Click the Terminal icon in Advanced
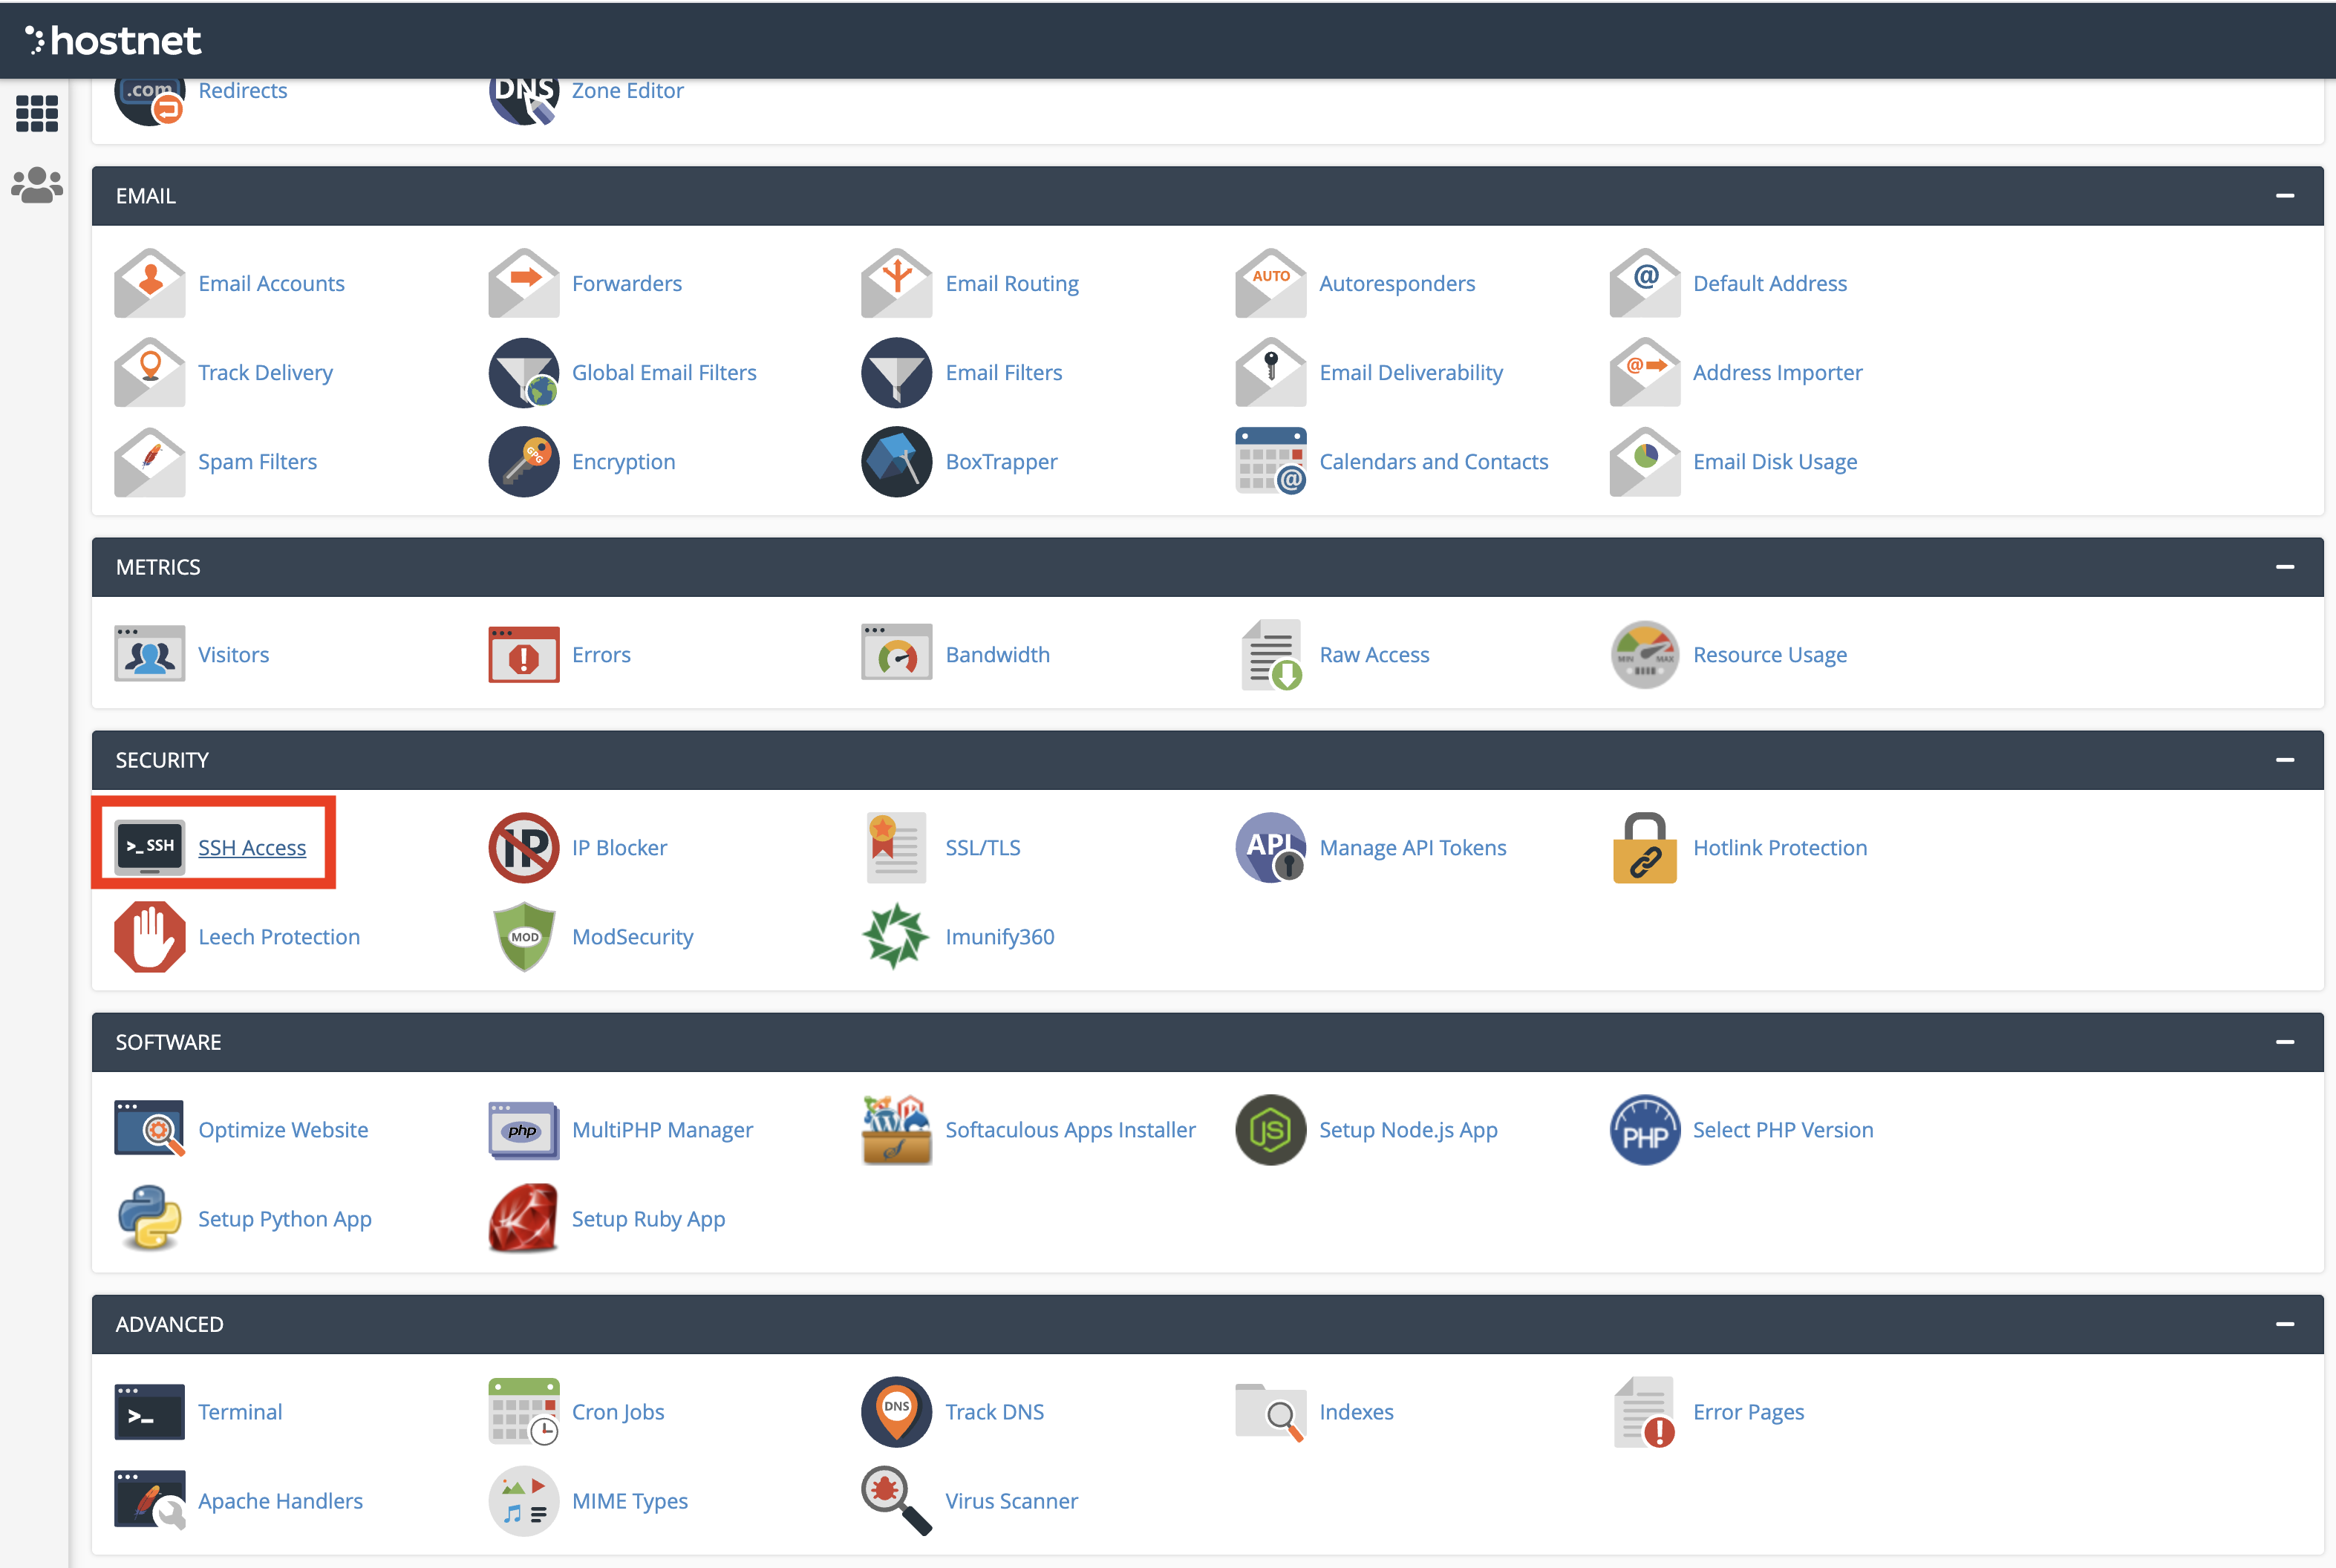This screenshot has height=1568, width=2336. tap(149, 1412)
